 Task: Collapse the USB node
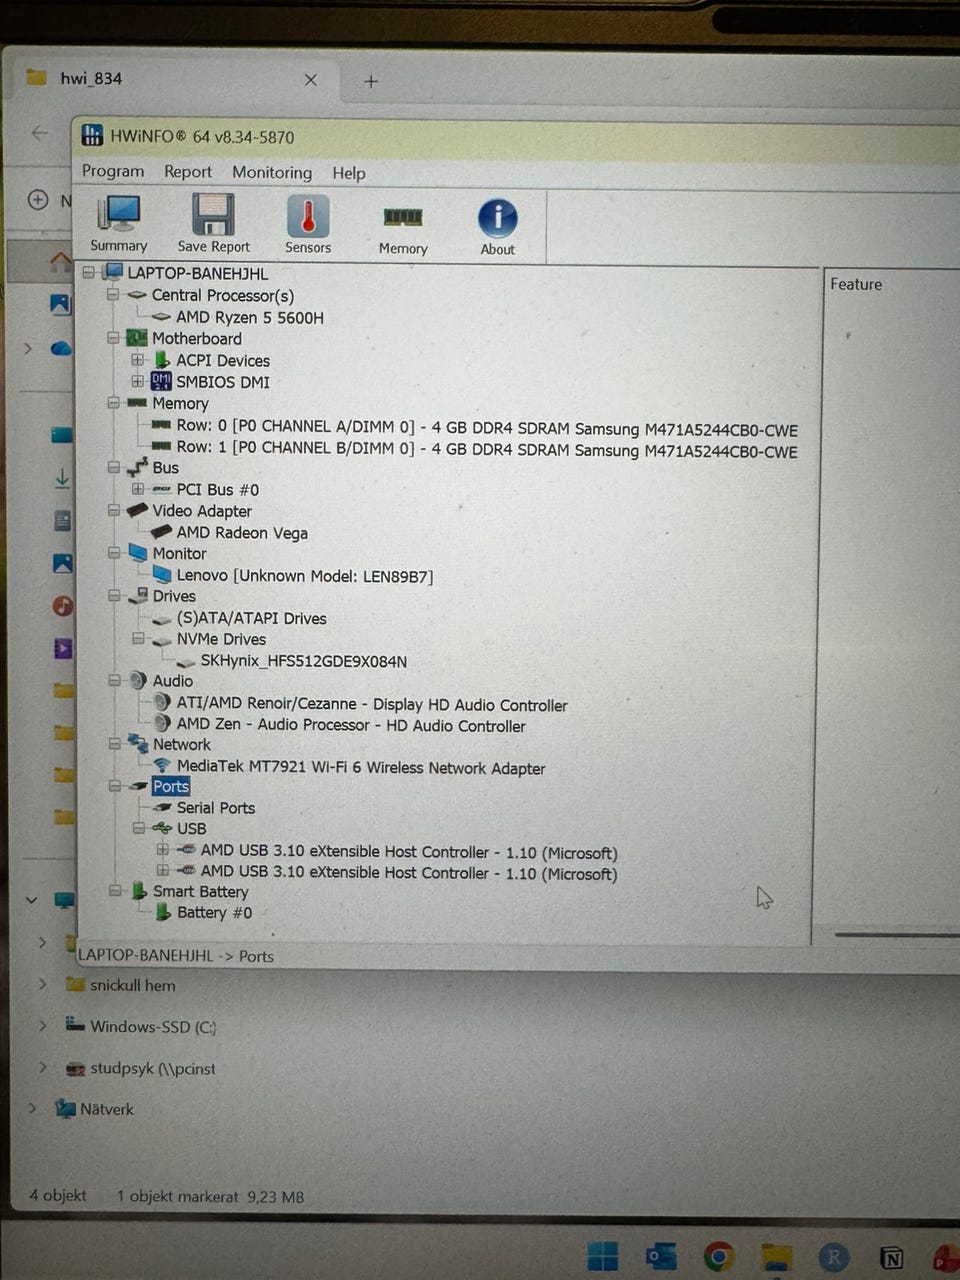pos(139,828)
